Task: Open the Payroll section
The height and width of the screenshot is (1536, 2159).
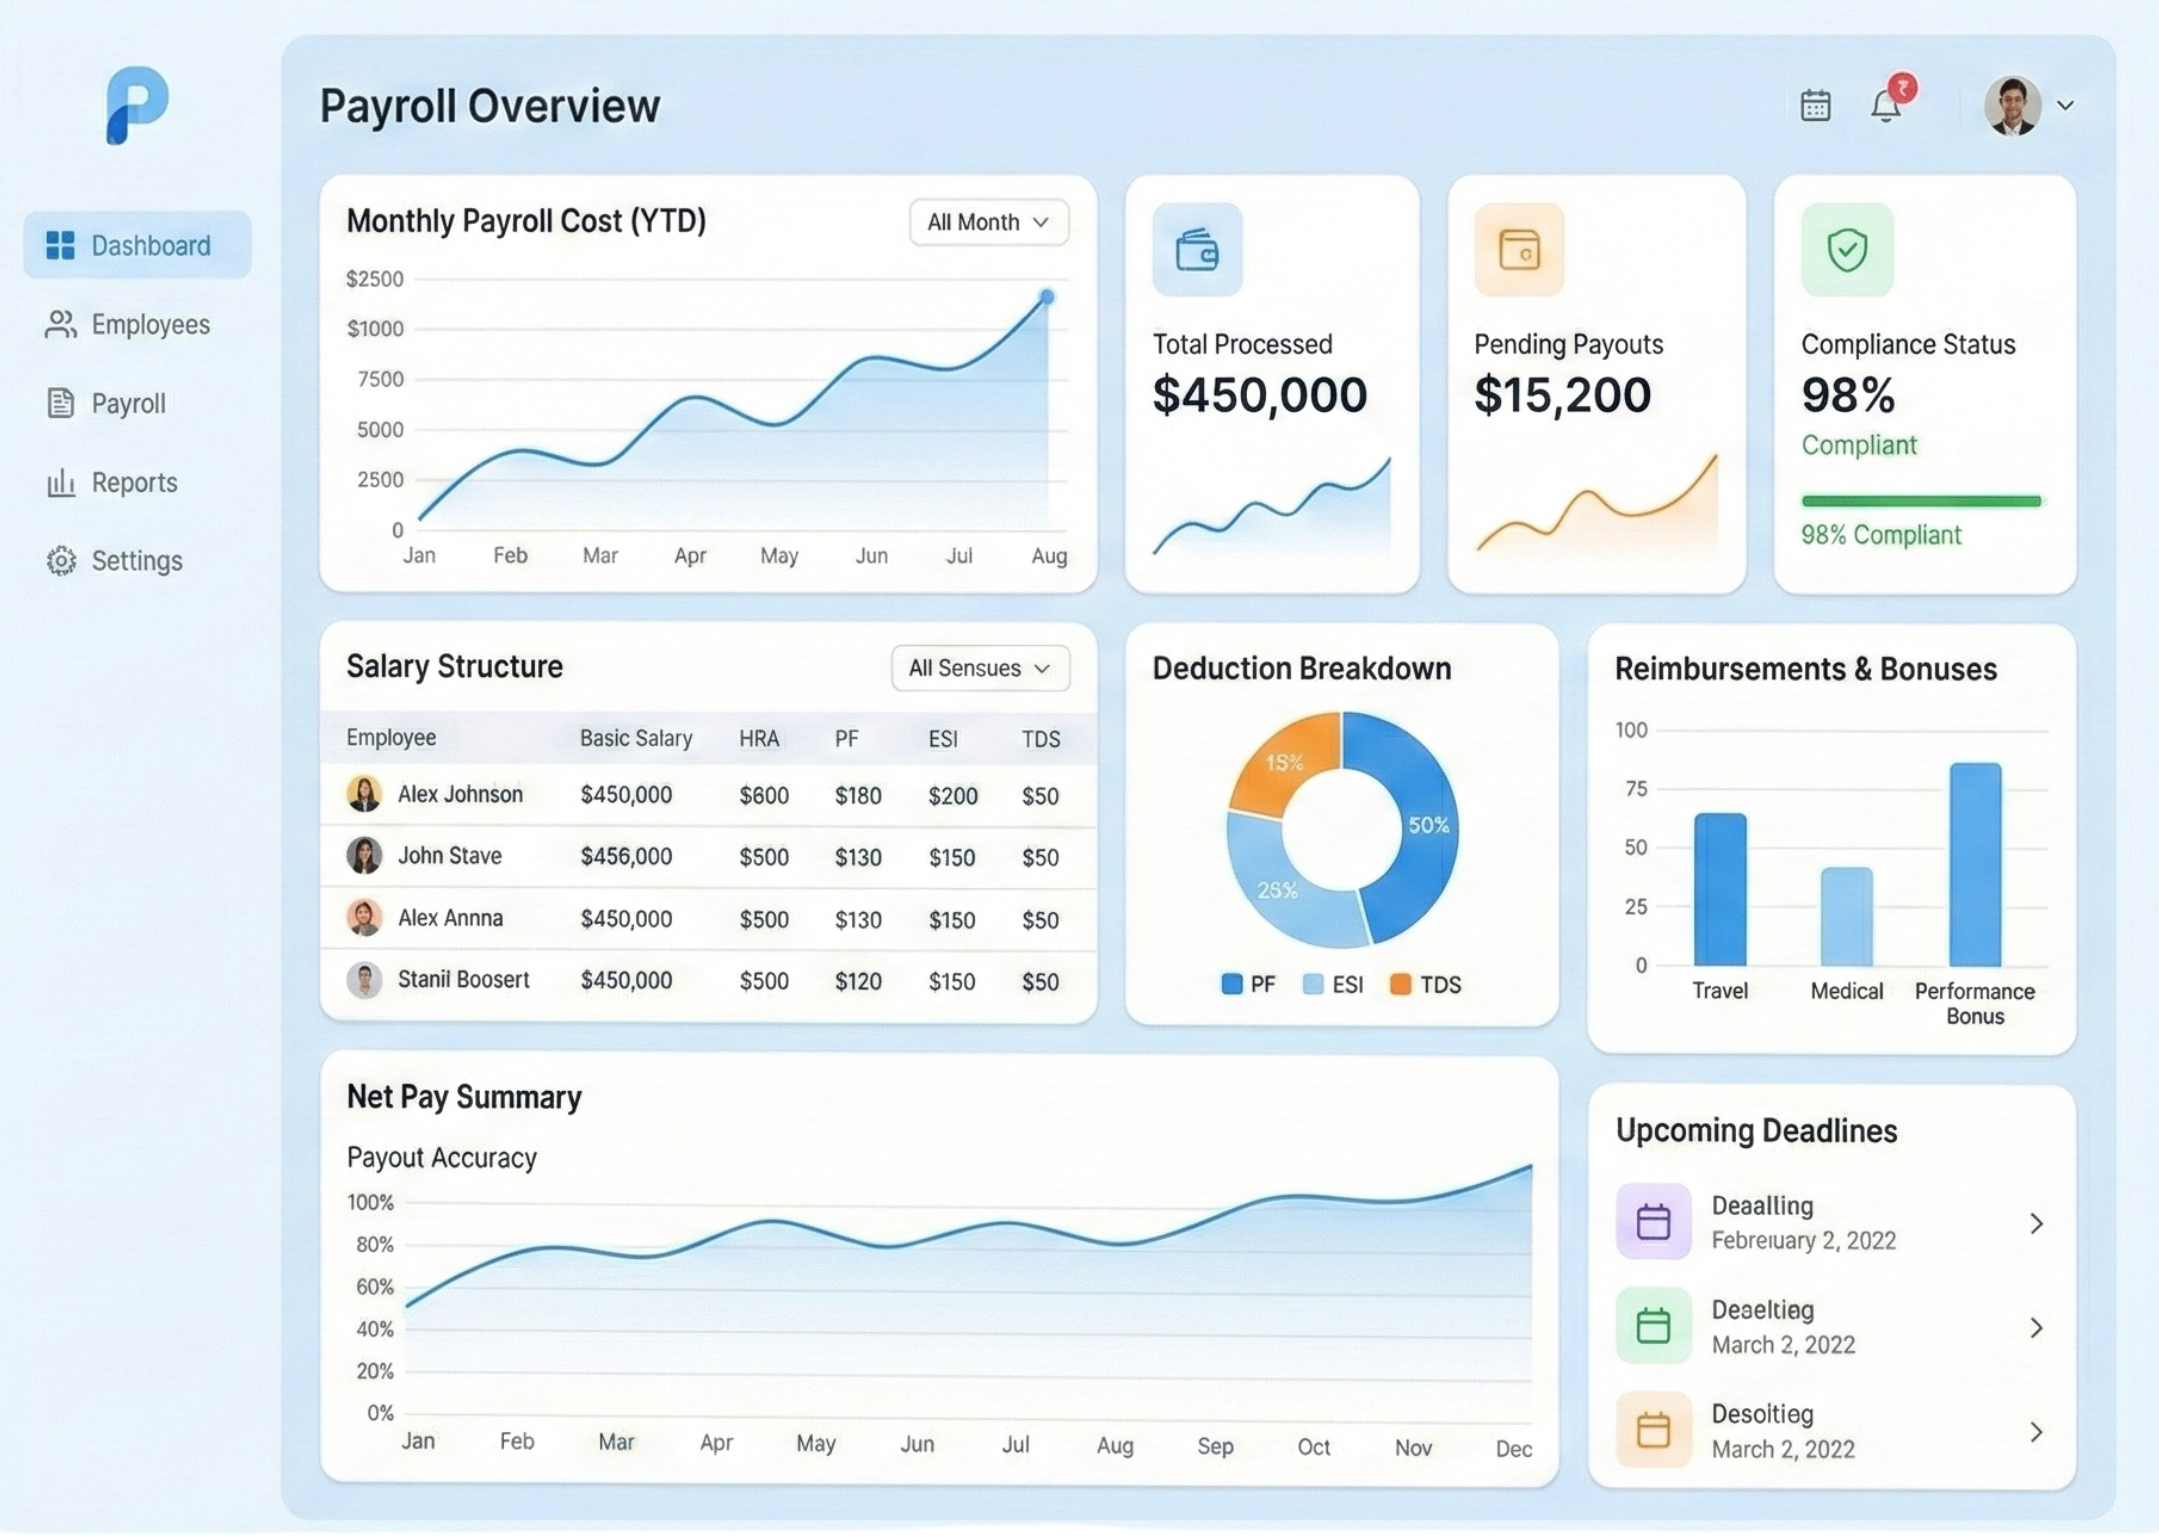Action: click(x=129, y=403)
